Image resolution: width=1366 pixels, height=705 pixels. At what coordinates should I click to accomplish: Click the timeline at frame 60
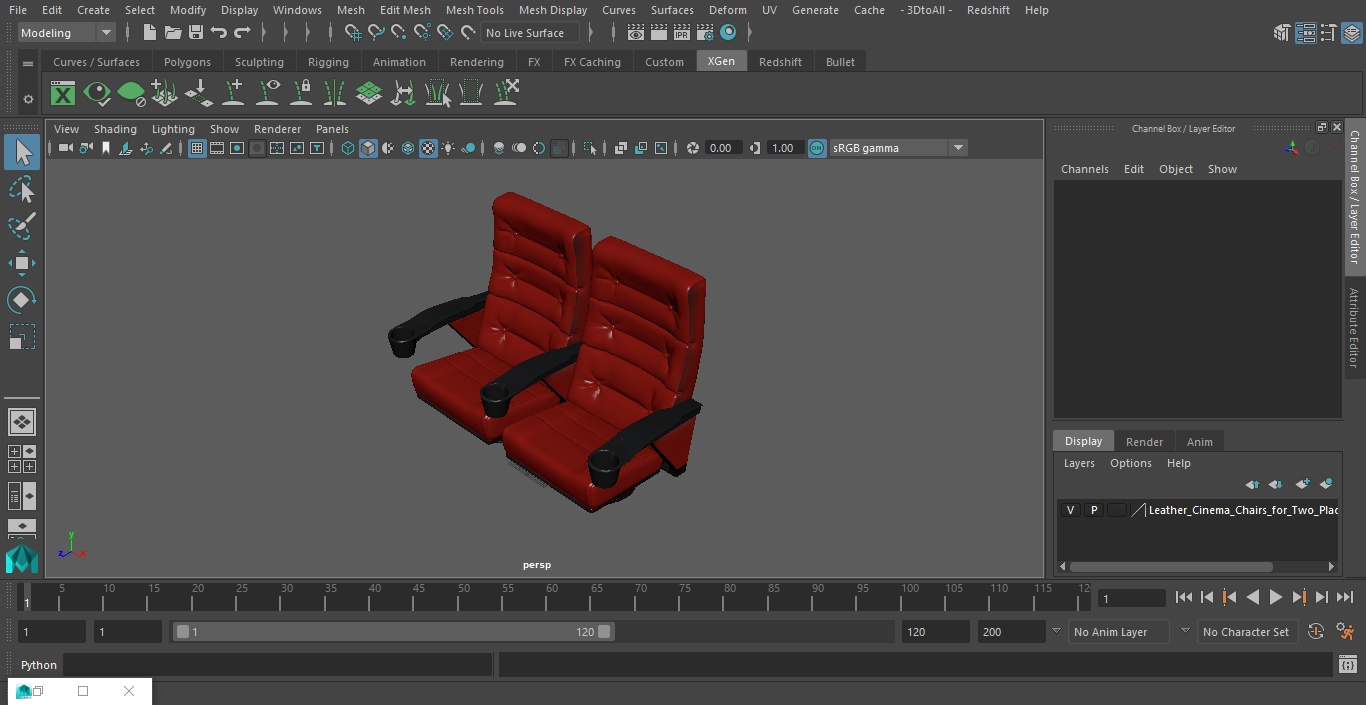point(552,598)
